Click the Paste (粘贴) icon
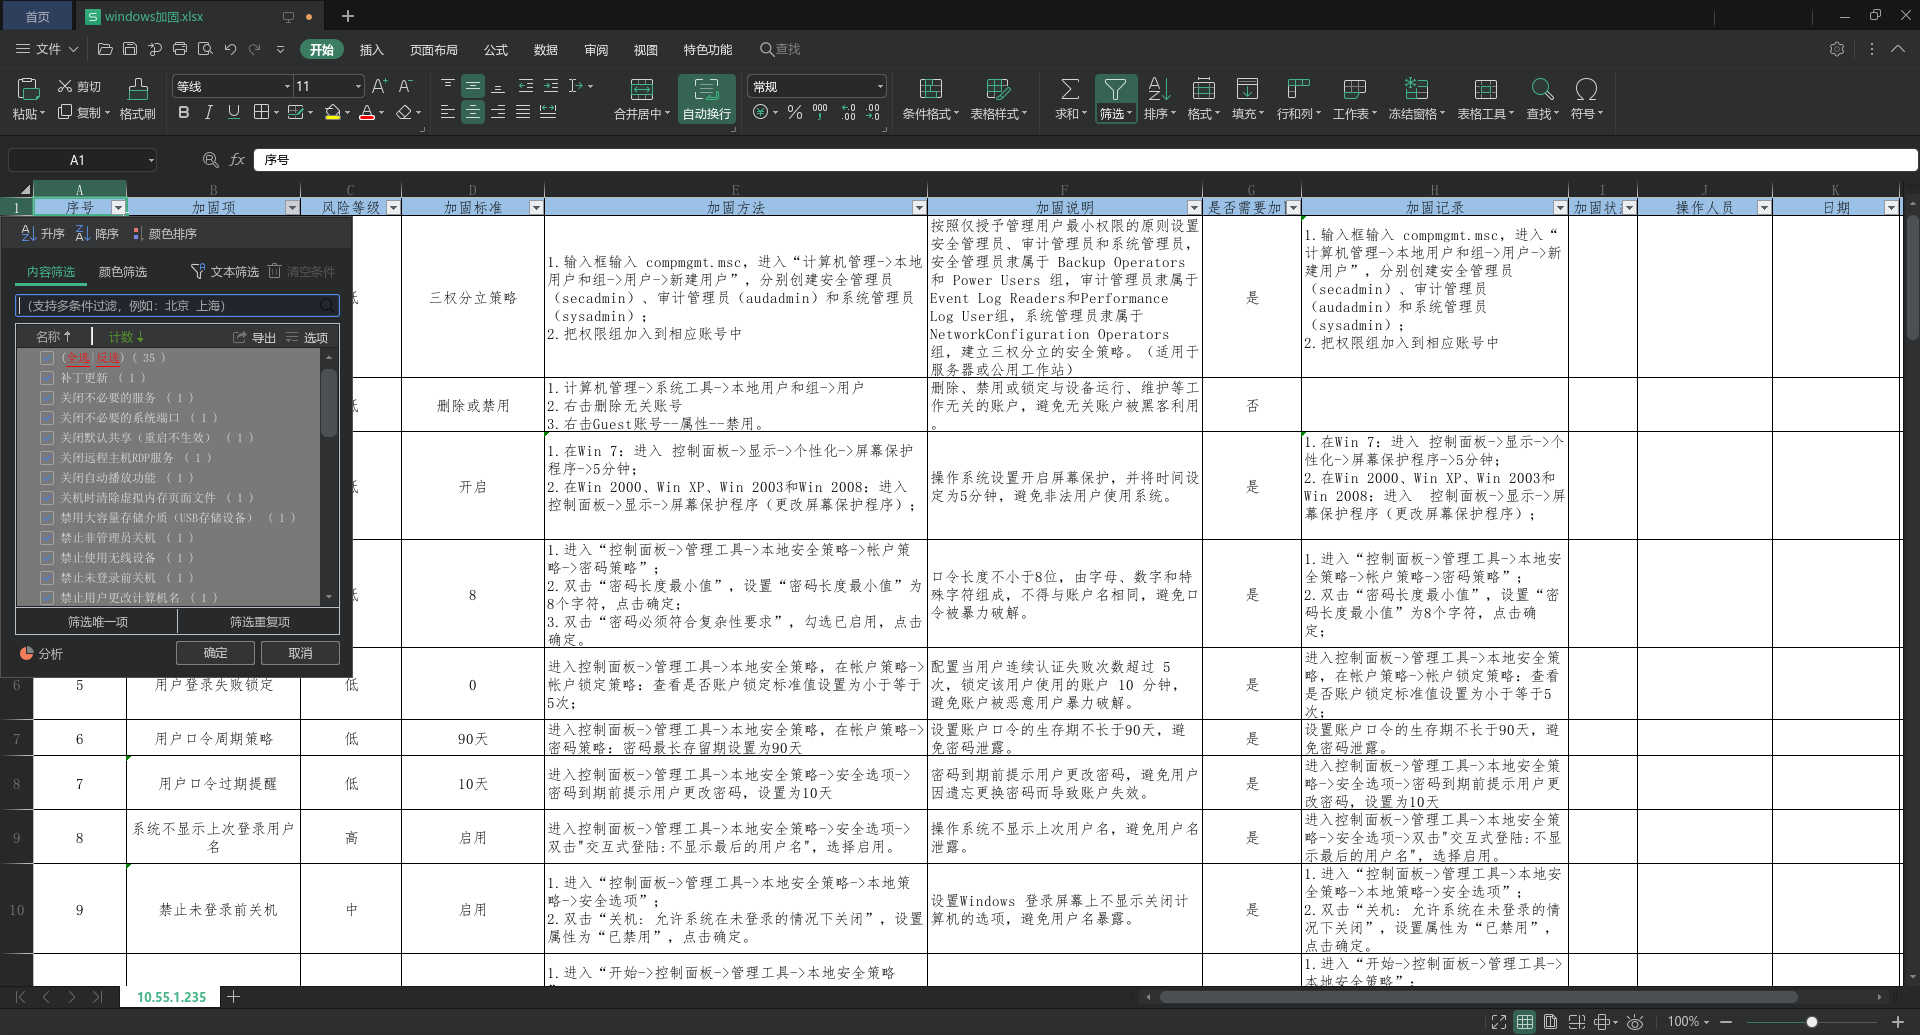This screenshot has height=1035, width=1920. pyautogui.click(x=27, y=88)
